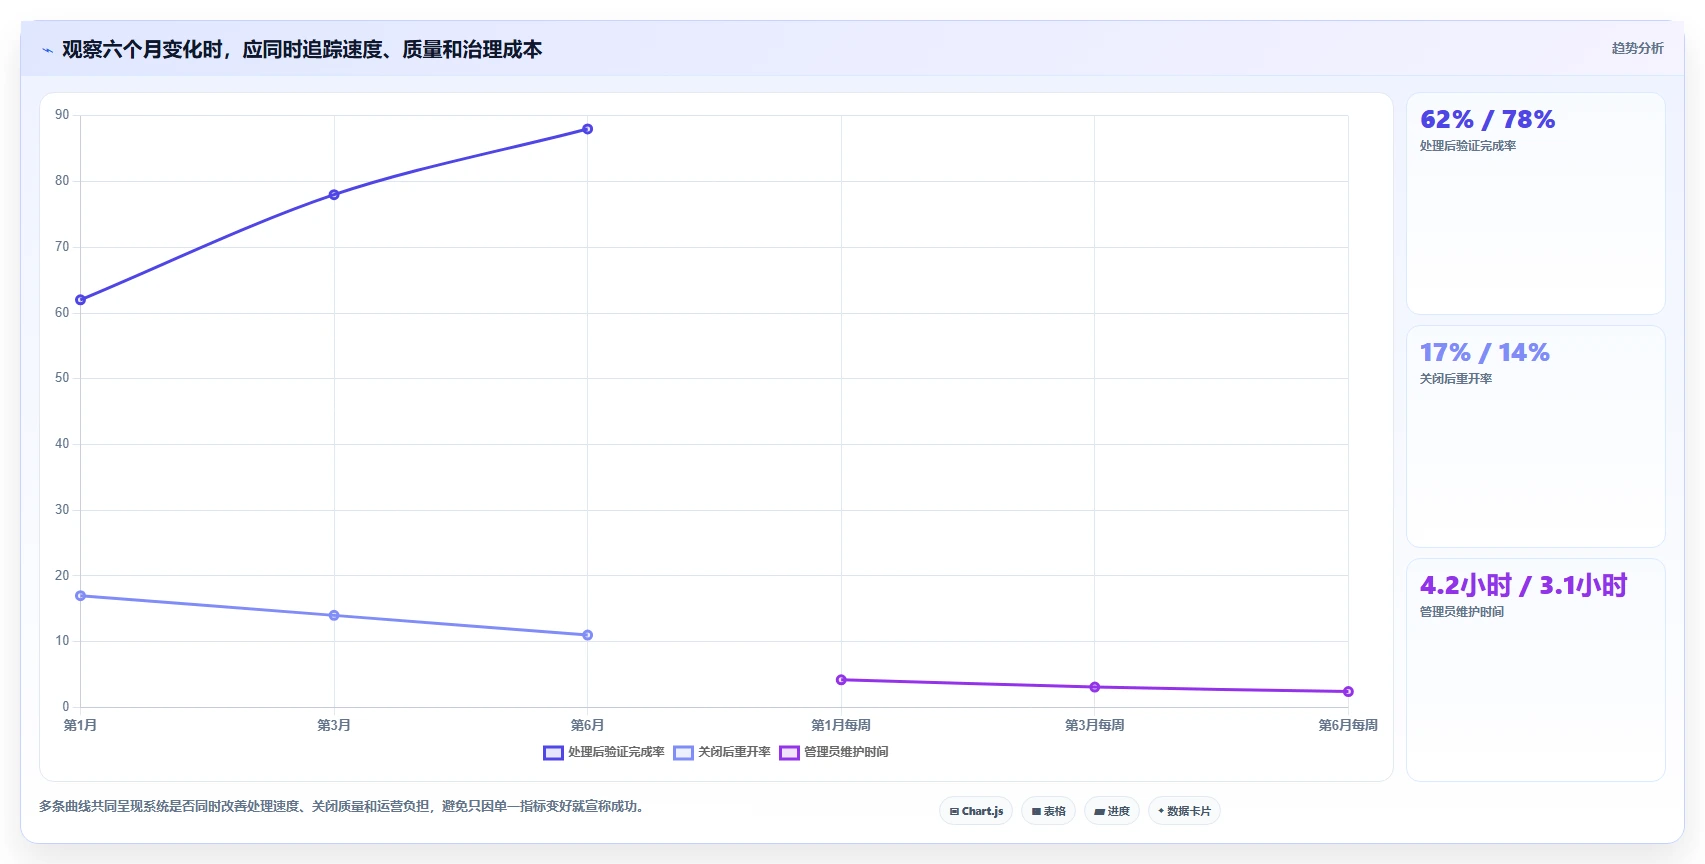1705x864 pixels.
Task: Click the 17% / 14% stat value
Action: 1485,353
